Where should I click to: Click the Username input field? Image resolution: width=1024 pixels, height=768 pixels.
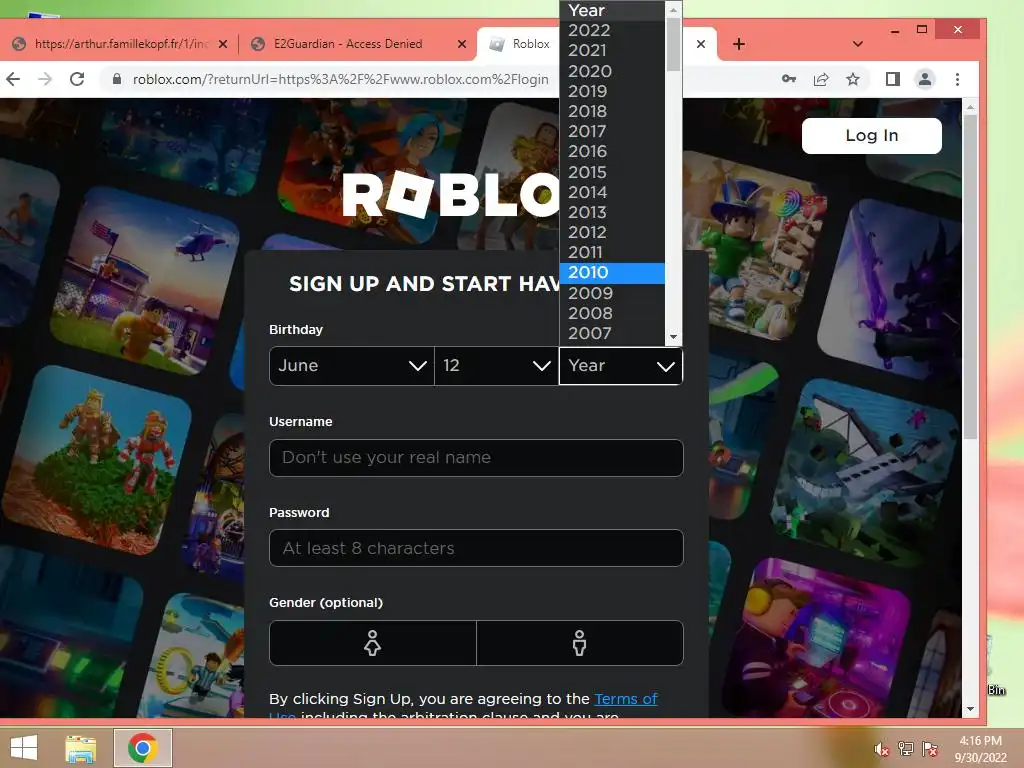(476, 458)
